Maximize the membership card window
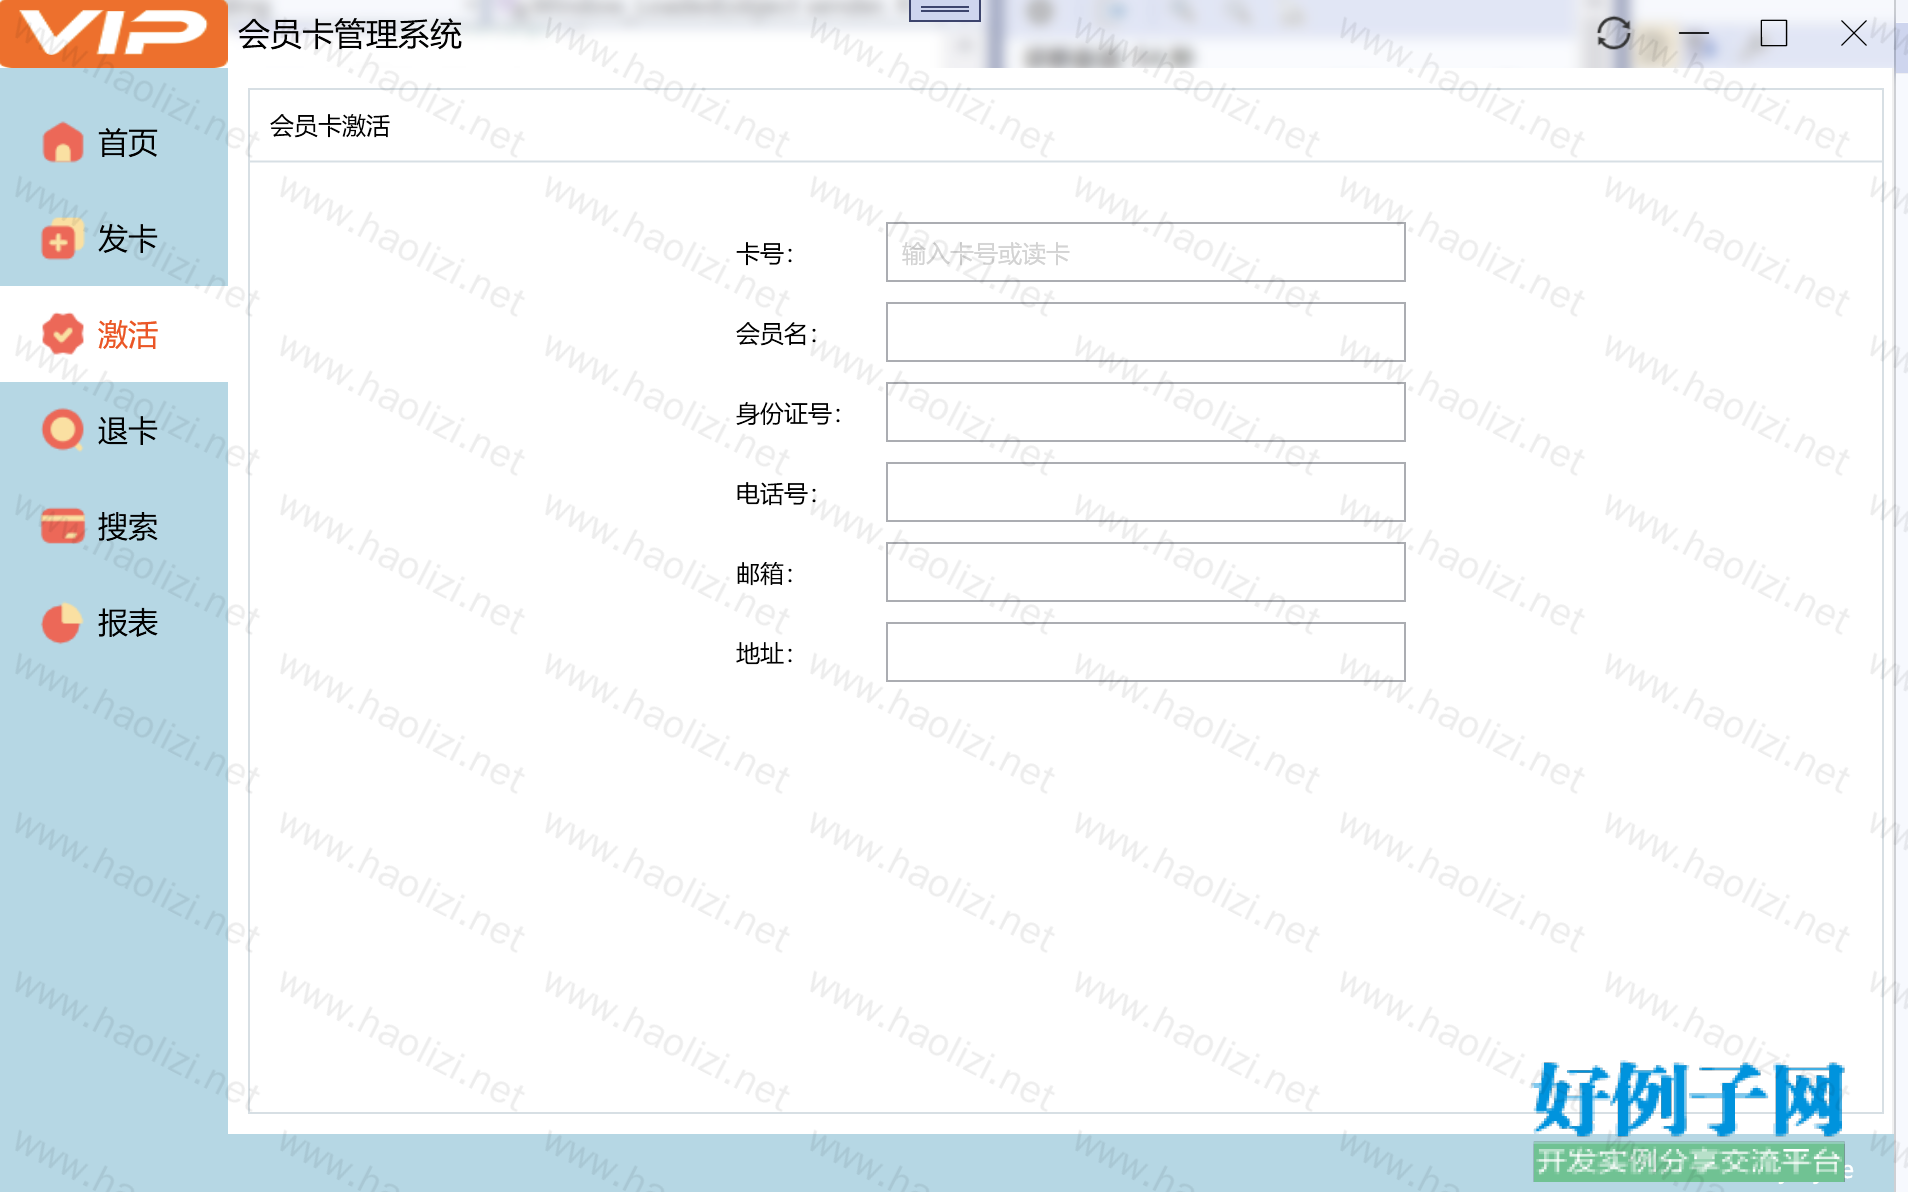This screenshot has width=1908, height=1192. (1773, 33)
